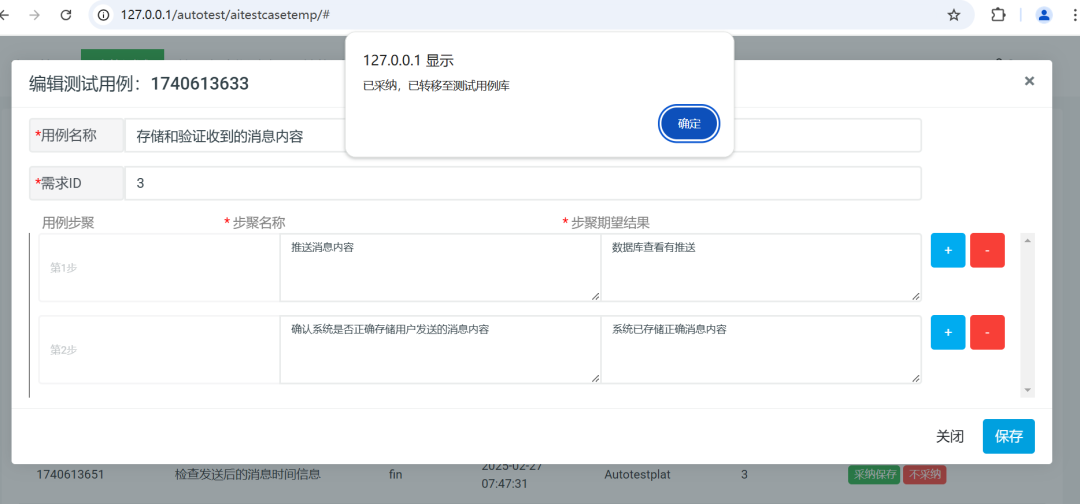Open site info icon in address bar
This screenshot has height=504, width=1080.
[x=104, y=14]
